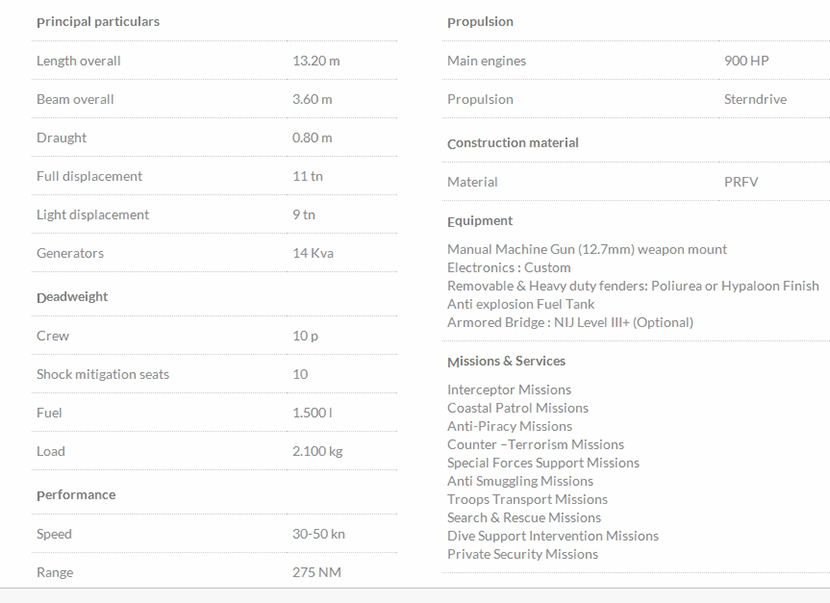Click the Range 275 NM value
The image size is (830, 603).
(316, 573)
